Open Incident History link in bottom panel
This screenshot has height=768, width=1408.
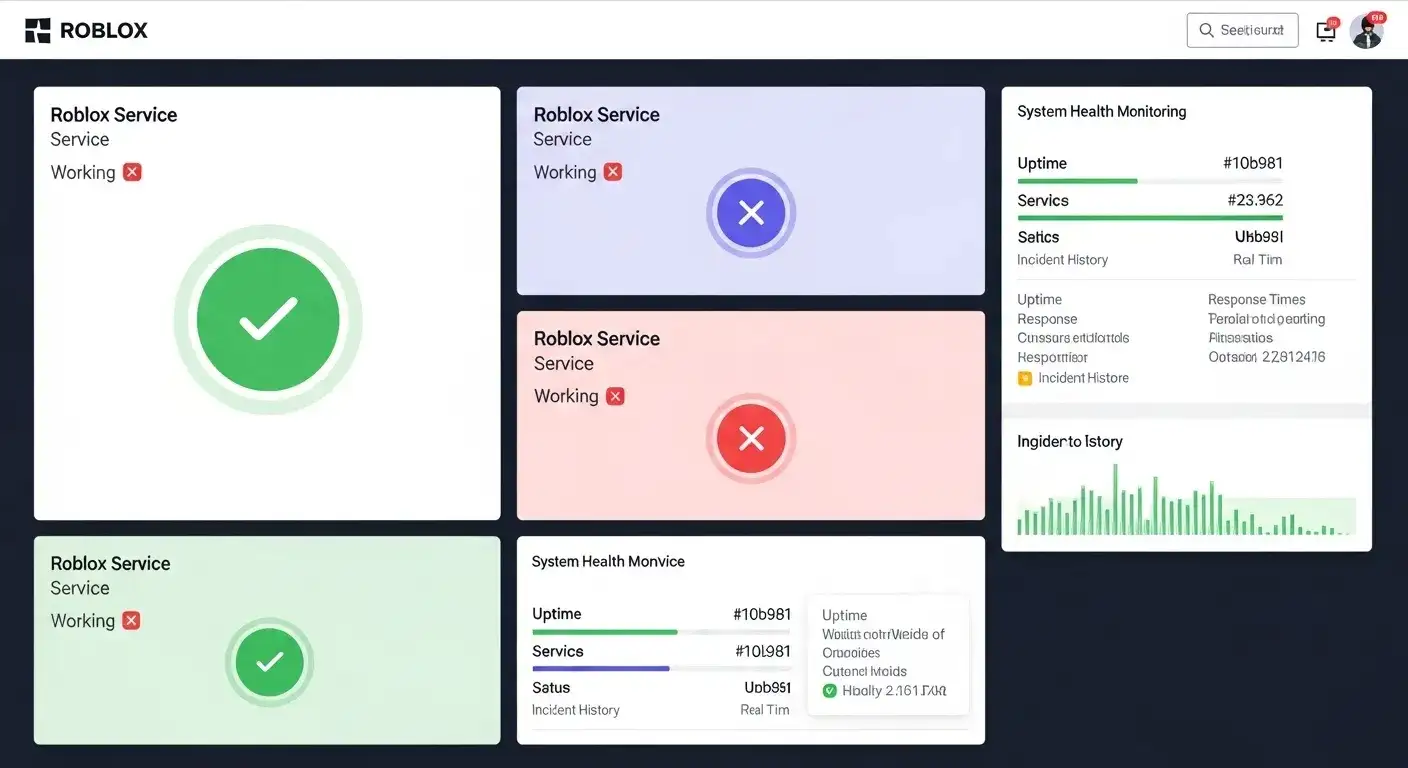pyautogui.click(x=575, y=710)
